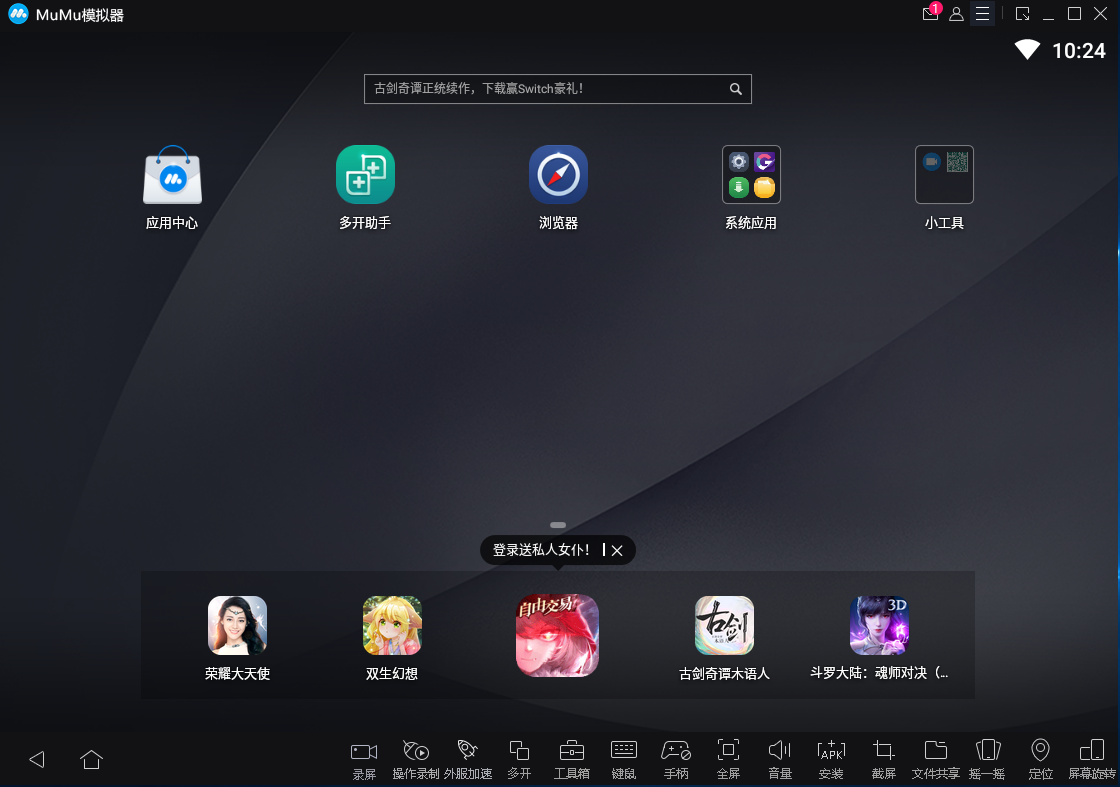Click the magnifier search icon
Viewport: 1120px width, 787px height.
point(736,89)
